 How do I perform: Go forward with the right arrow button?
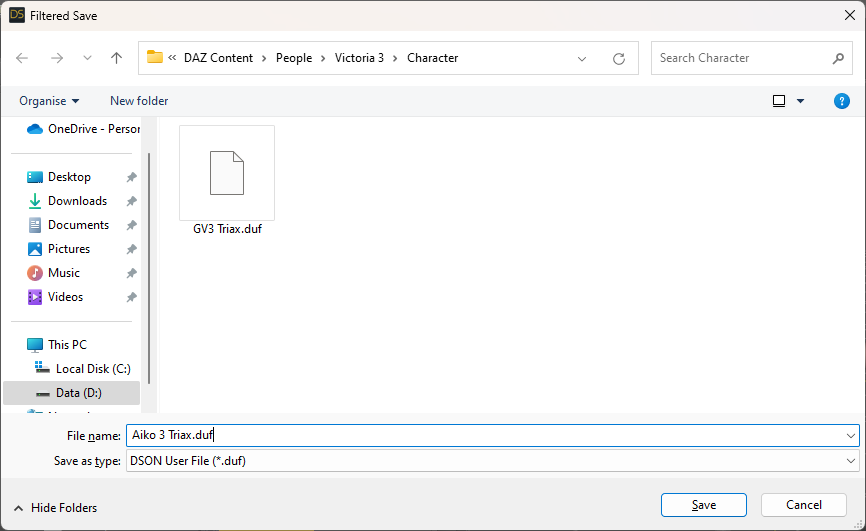coord(57,58)
